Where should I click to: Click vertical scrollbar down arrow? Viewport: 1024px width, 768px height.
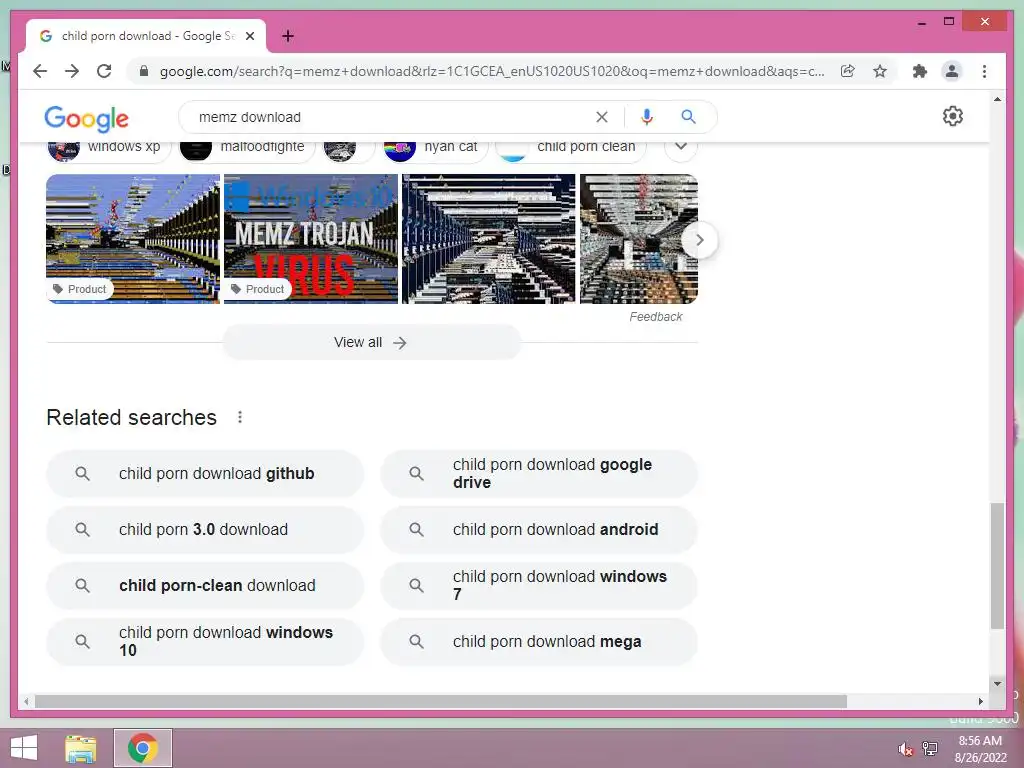click(x=997, y=684)
